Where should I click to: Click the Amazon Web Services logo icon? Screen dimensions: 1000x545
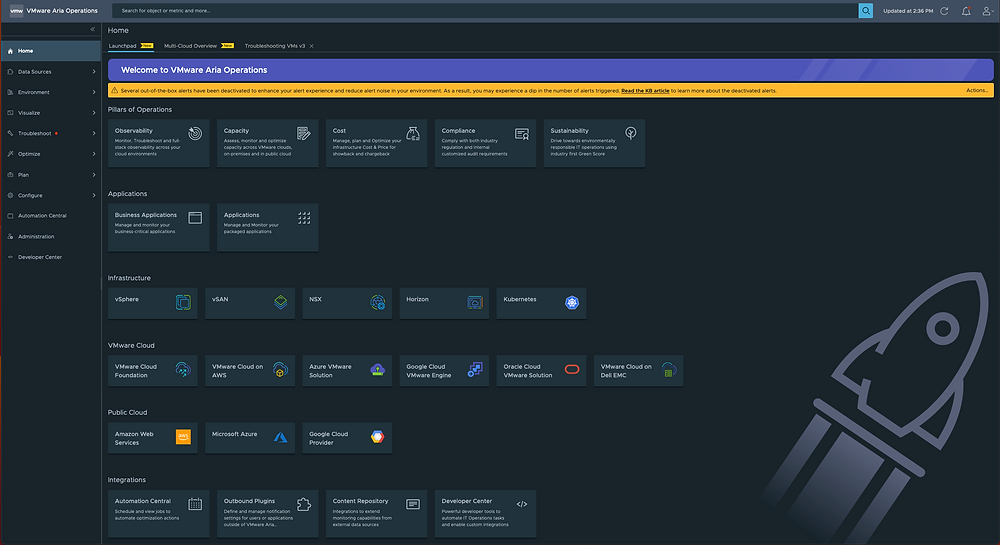(x=183, y=437)
